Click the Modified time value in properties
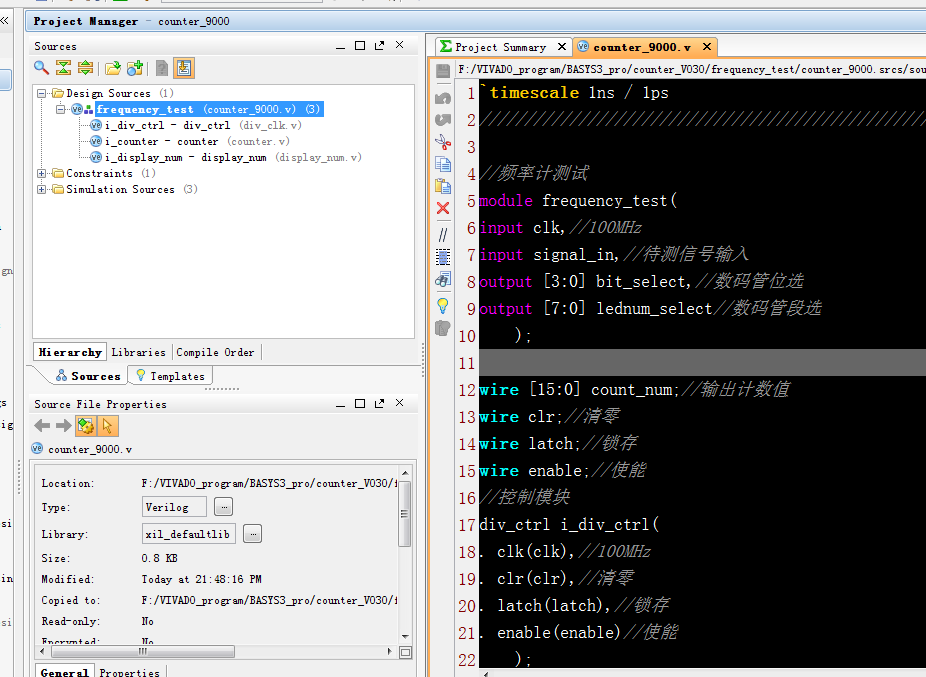Screen dimensions: 926x677 pyautogui.click(x=201, y=579)
